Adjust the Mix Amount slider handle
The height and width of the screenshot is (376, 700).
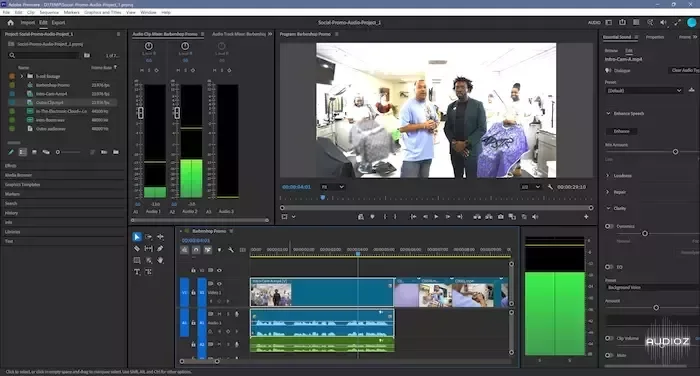(x=675, y=152)
